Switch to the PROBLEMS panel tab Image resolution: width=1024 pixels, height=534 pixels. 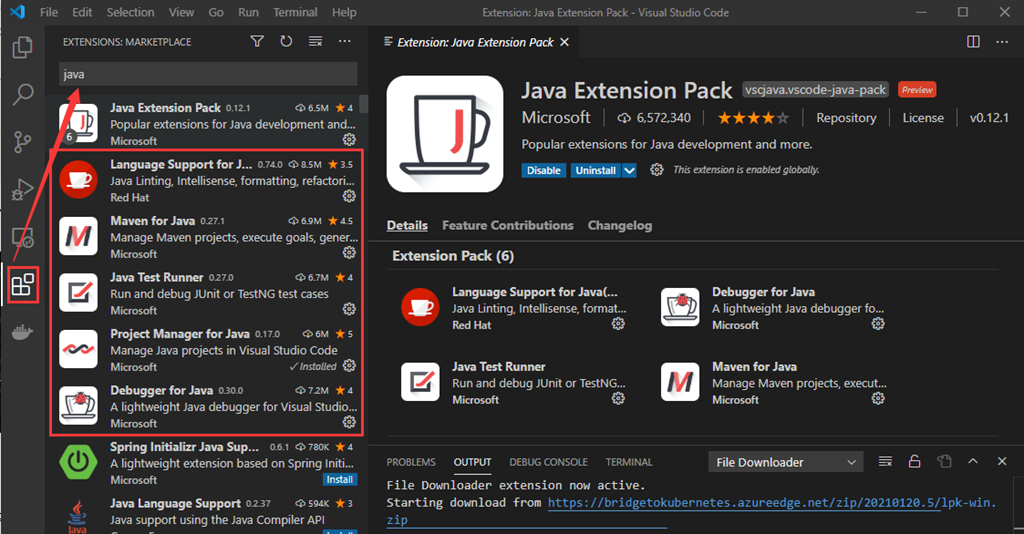[x=411, y=462]
